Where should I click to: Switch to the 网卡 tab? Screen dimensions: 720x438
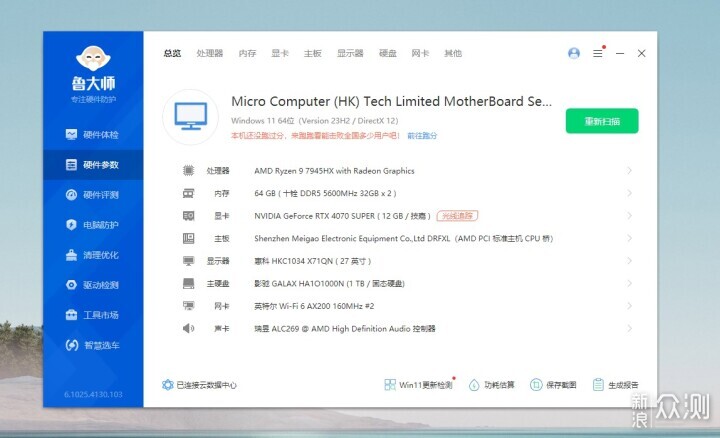coord(420,53)
